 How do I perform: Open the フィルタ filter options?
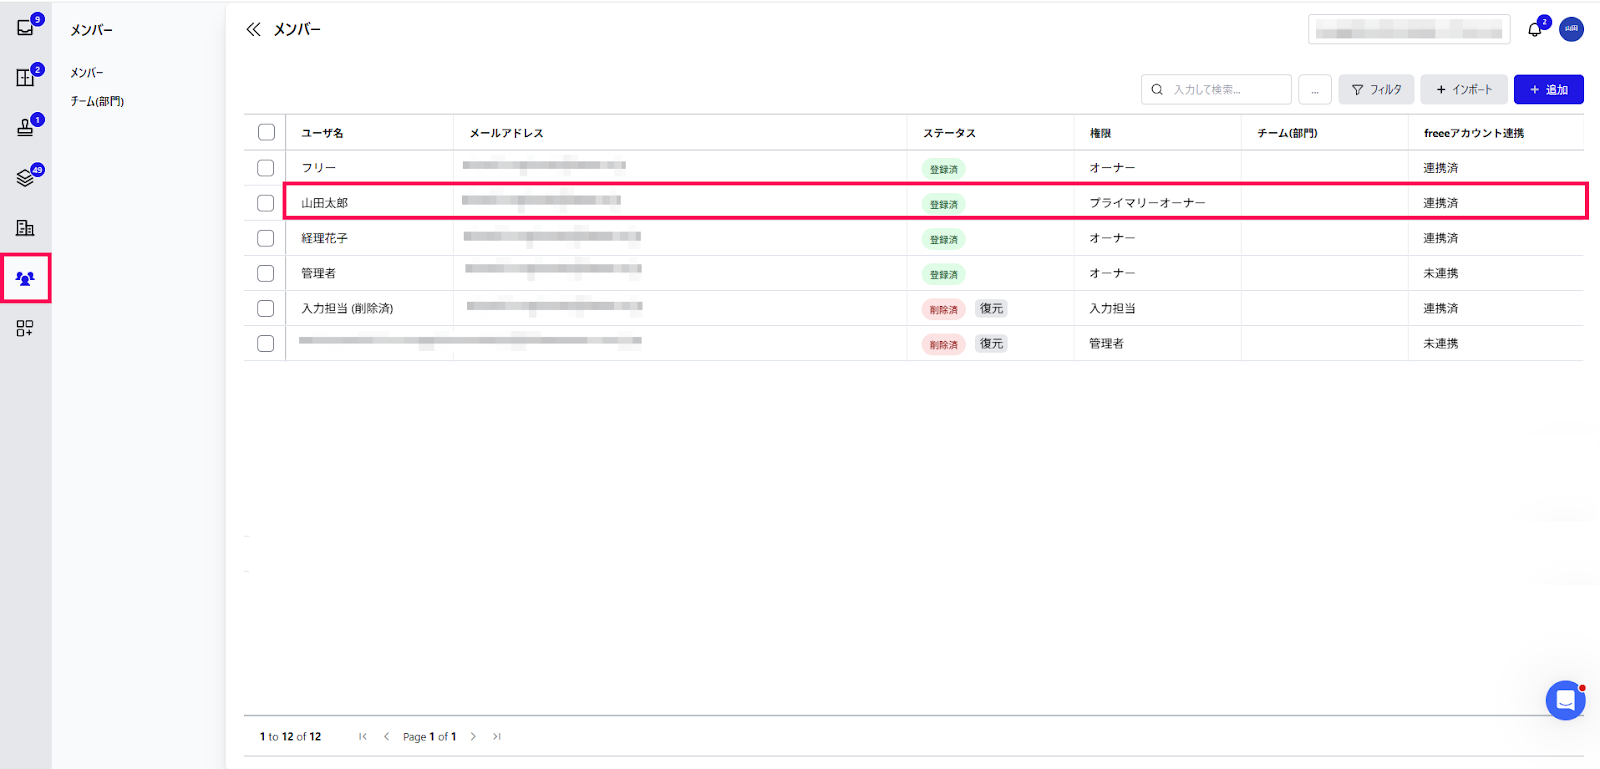pyautogui.click(x=1376, y=89)
